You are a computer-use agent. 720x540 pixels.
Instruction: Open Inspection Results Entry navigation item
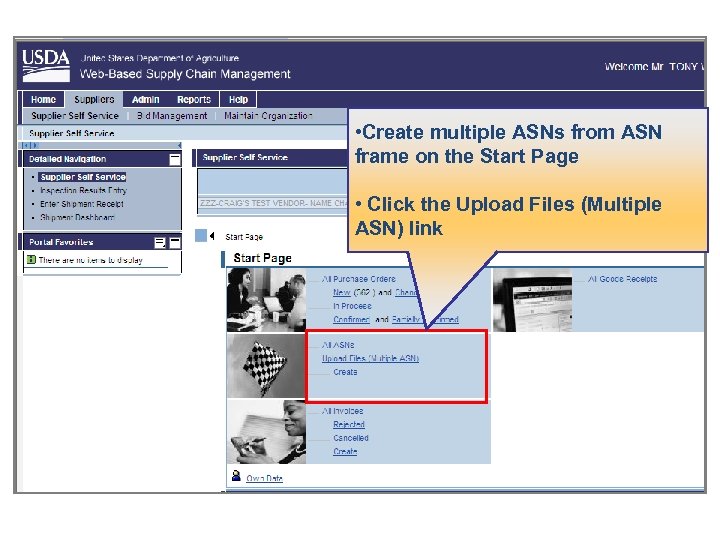[83, 190]
